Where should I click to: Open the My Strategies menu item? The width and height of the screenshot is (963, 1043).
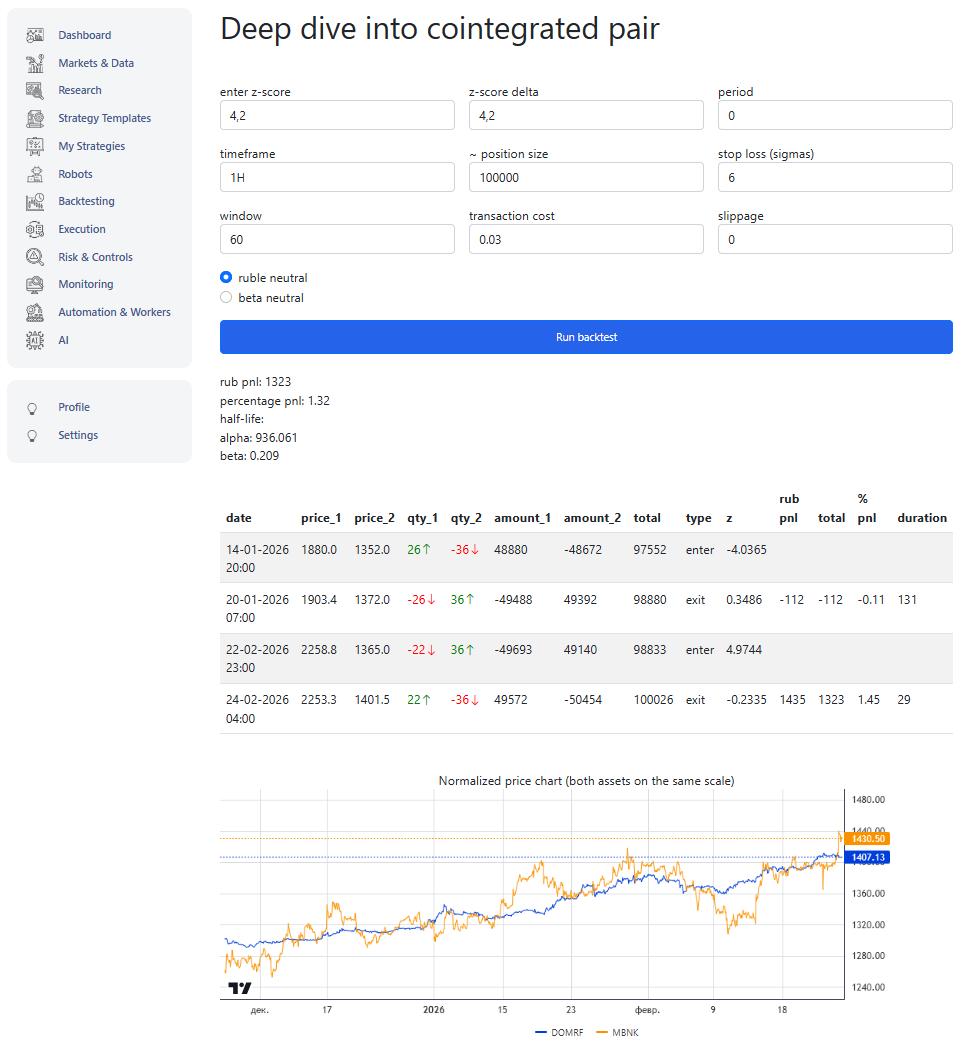[x=91, y=146]
